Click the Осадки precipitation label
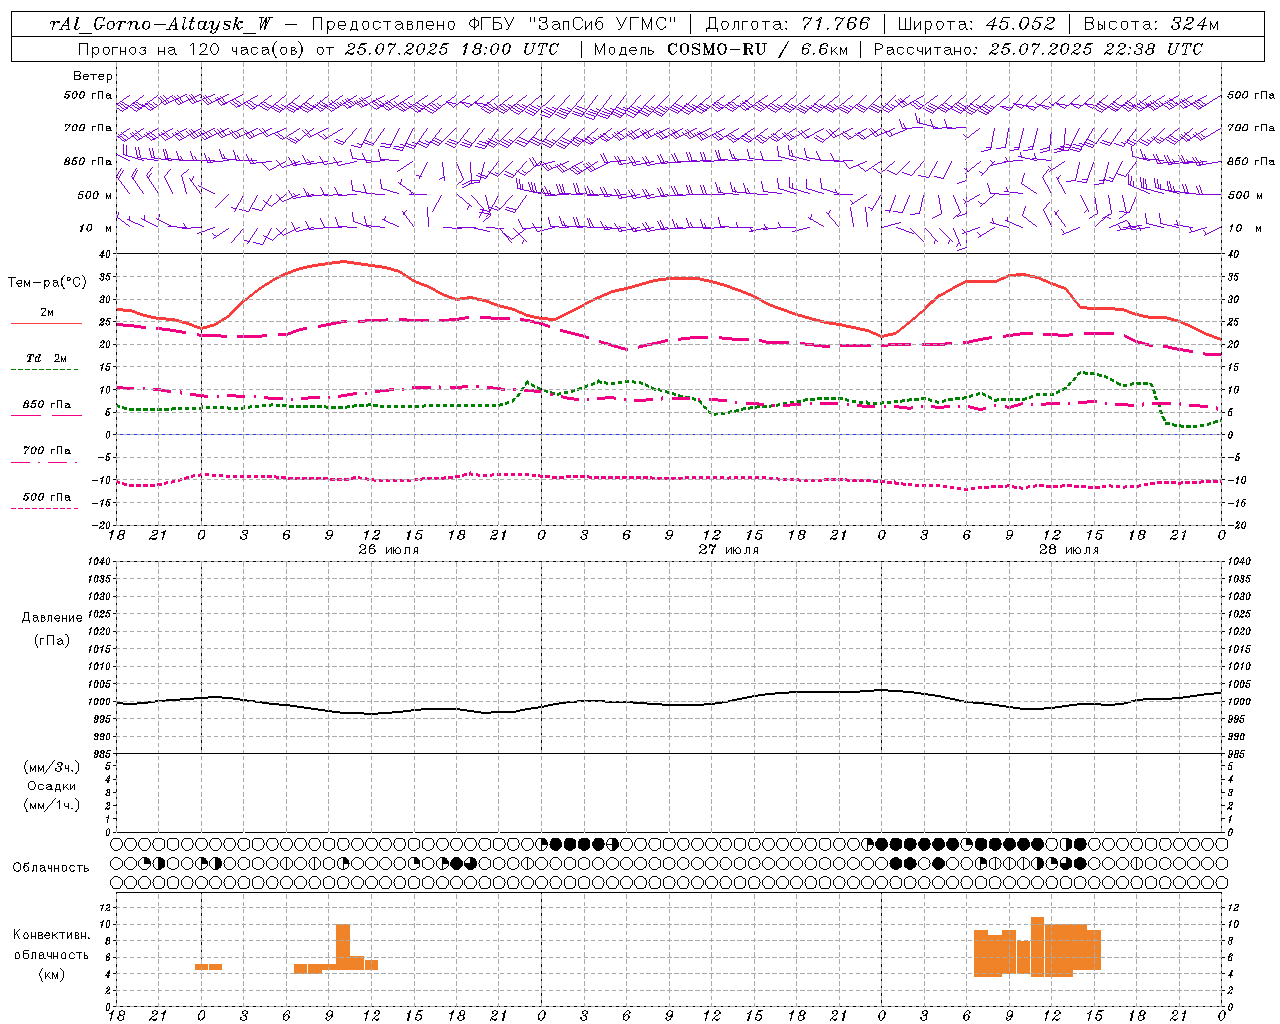 click(x=52, y=786)
